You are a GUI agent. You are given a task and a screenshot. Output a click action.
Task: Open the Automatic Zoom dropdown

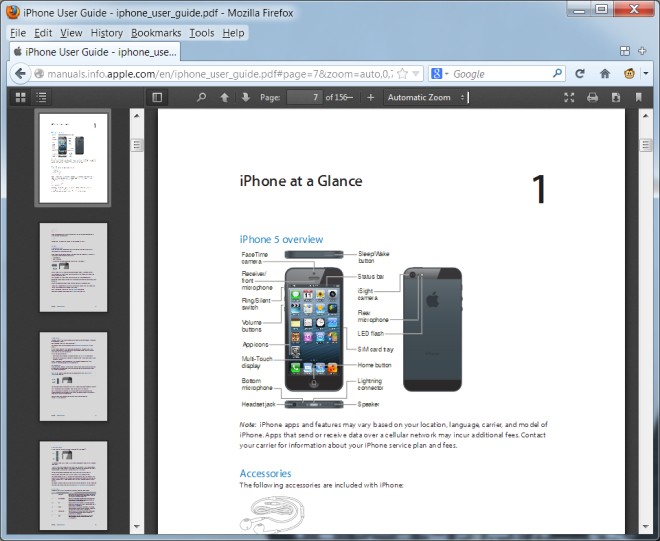tap(425, 97)
